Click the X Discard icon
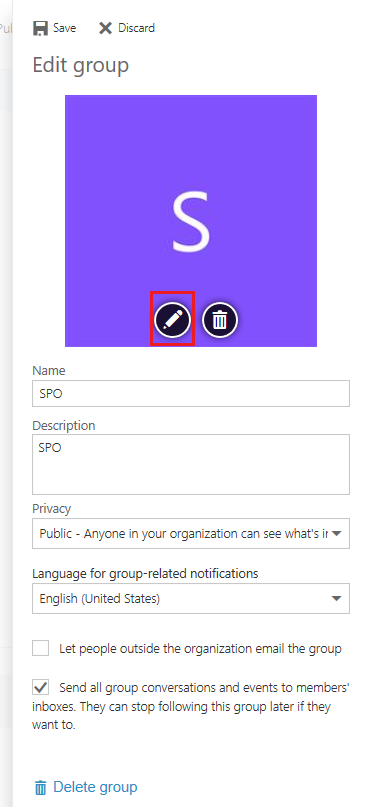 105,28
